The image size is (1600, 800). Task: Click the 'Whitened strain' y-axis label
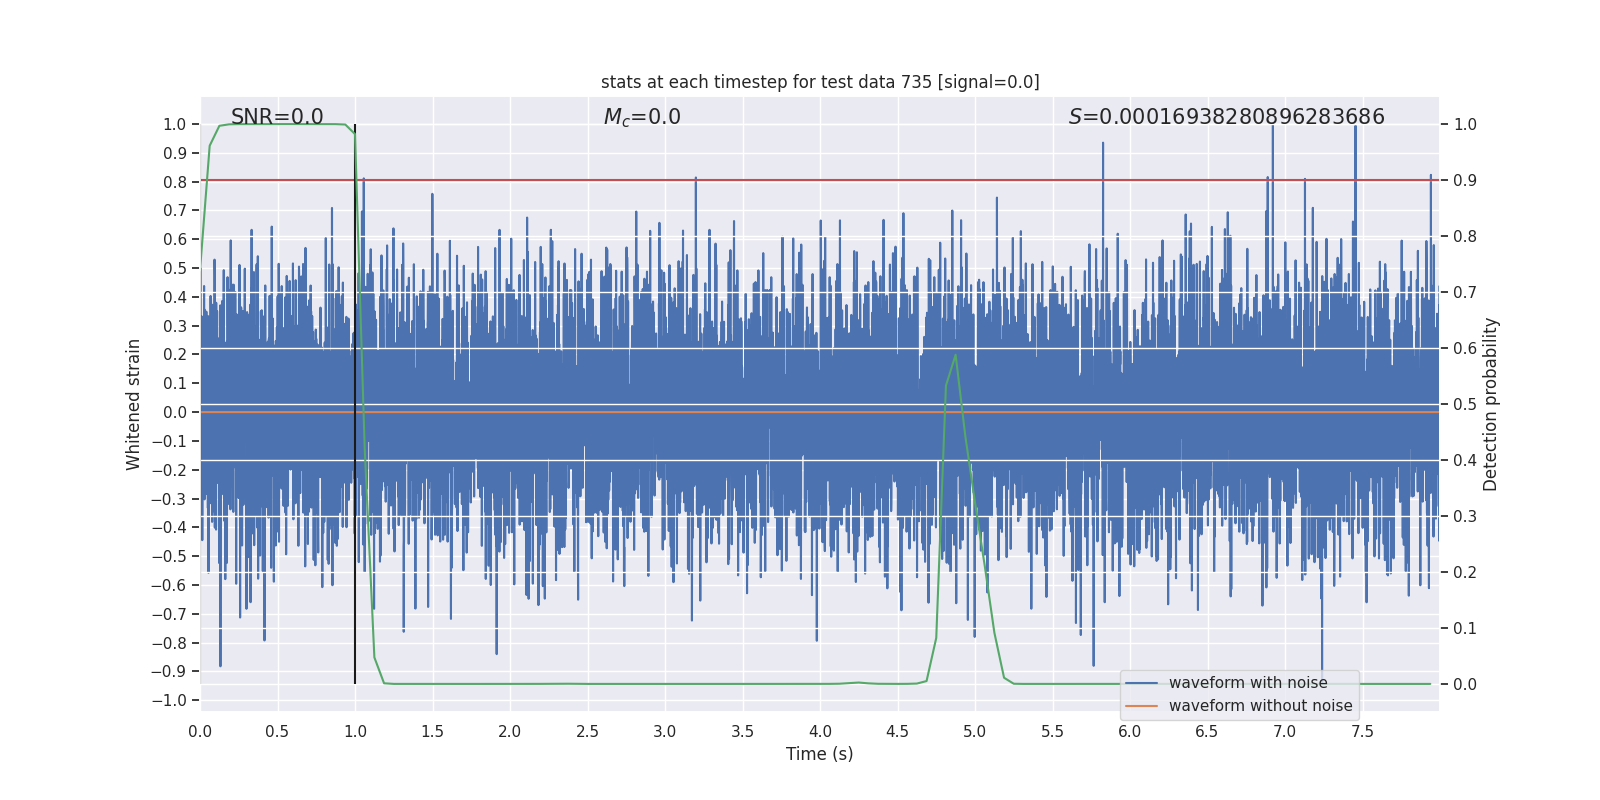tap(134, 404)
